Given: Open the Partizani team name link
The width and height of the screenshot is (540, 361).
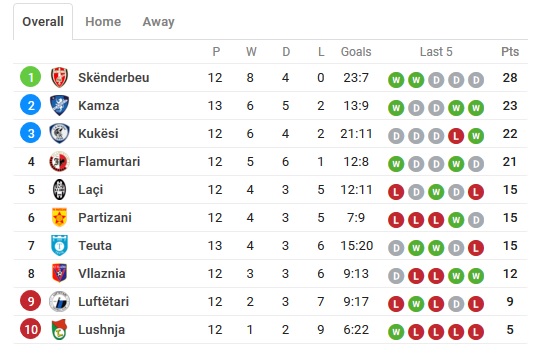Looking at the screenshot, I should [105, 218].
